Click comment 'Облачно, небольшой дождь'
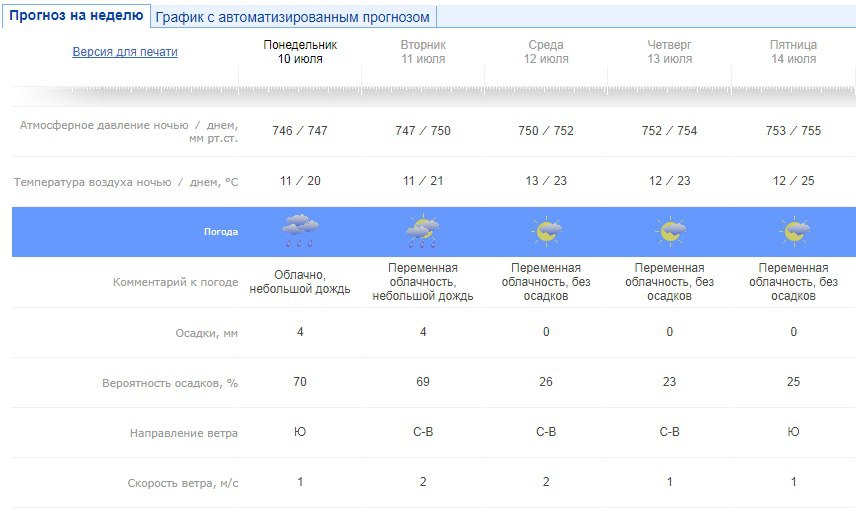Screen dimensions: 856x511 300,282
